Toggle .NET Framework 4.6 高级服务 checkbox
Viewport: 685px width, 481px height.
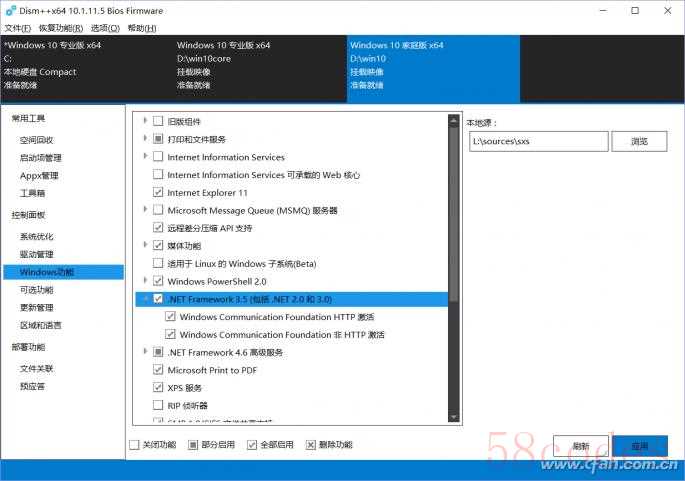(x=158, y=352)
